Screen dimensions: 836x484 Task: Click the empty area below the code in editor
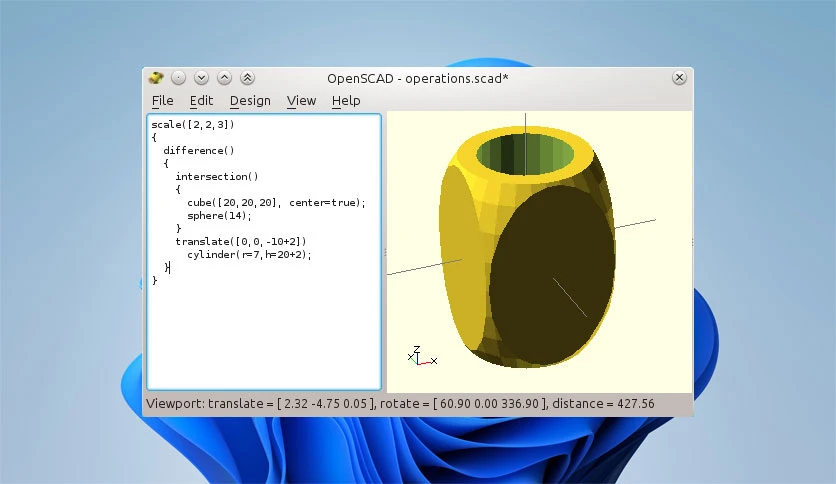click(x=264, y=336)
